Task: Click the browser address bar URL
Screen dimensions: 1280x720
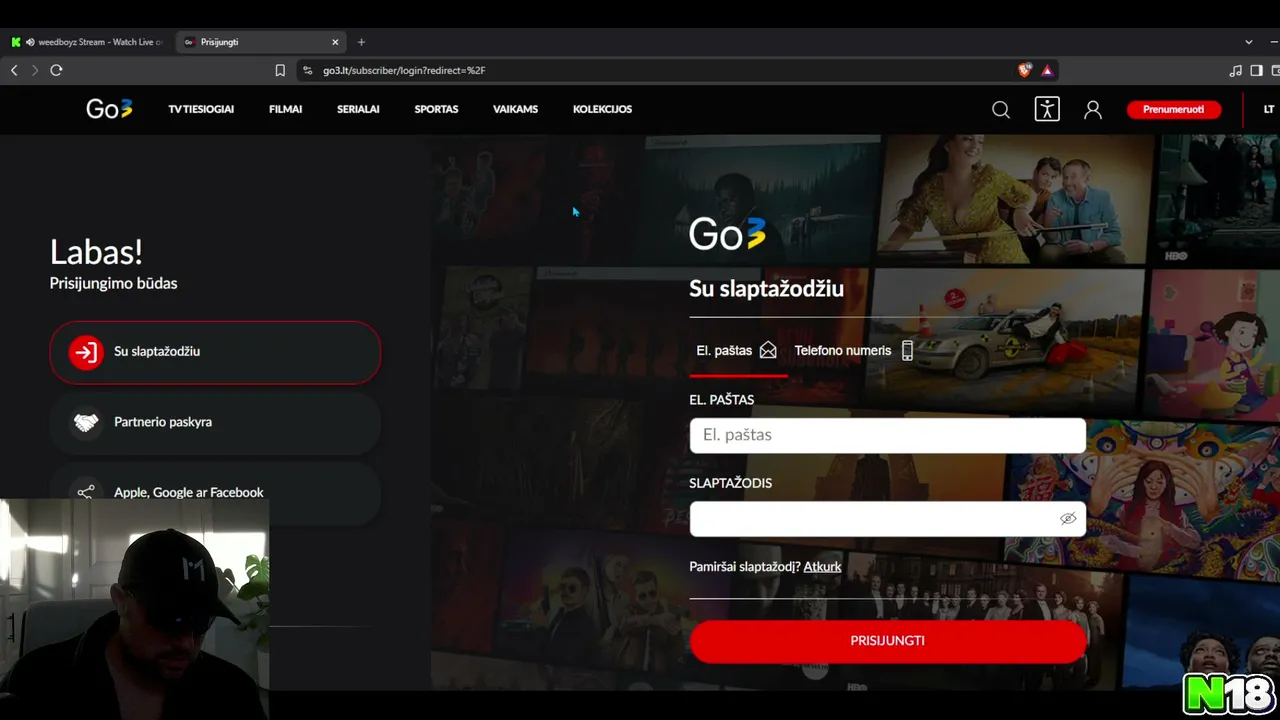Action: tap(404, 70)
